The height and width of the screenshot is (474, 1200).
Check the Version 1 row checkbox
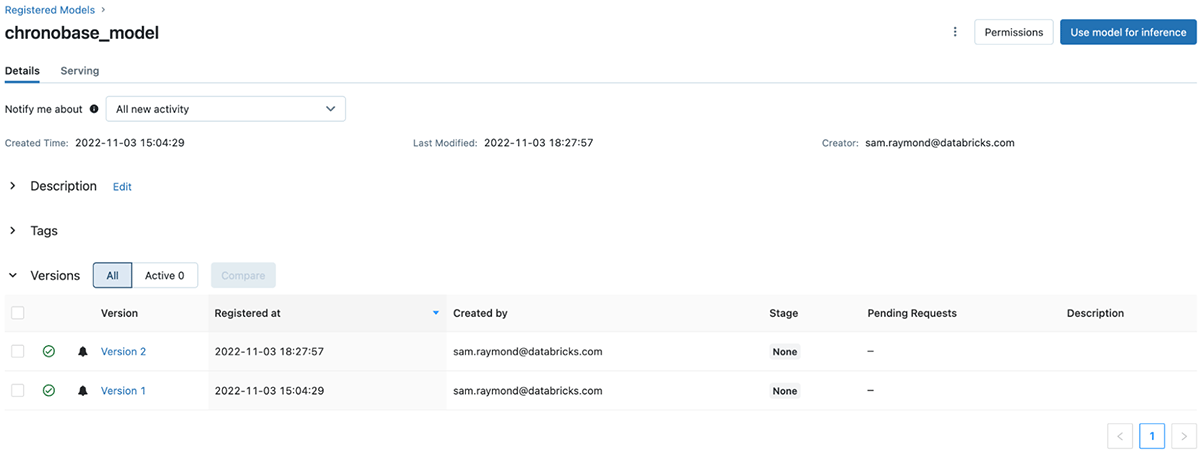[x=18, y=391]
